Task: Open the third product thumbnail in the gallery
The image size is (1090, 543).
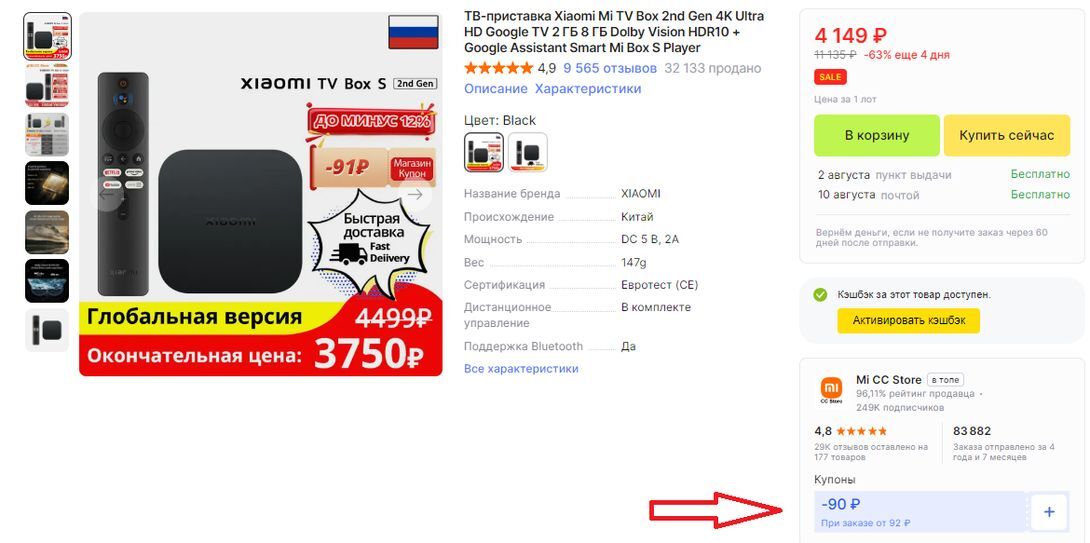Action: pyautogui.click(x=47, y=134)
